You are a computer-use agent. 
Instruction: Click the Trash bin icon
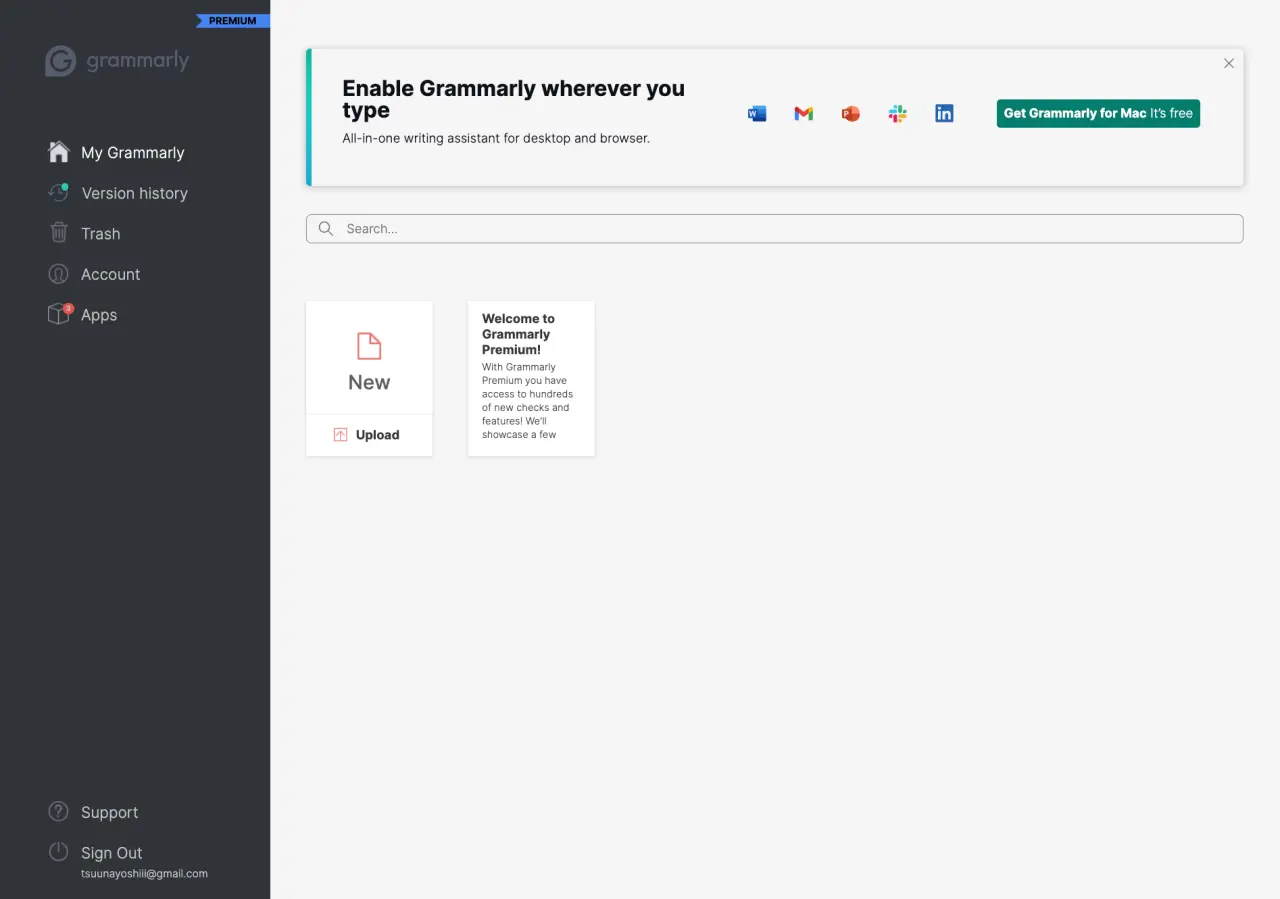tap(59, 233)
